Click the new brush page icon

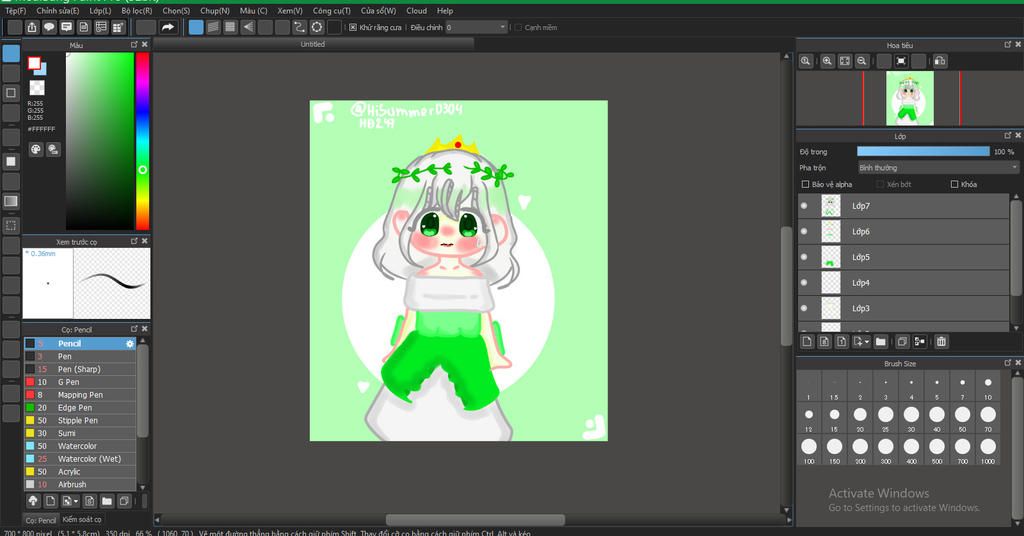50,501
